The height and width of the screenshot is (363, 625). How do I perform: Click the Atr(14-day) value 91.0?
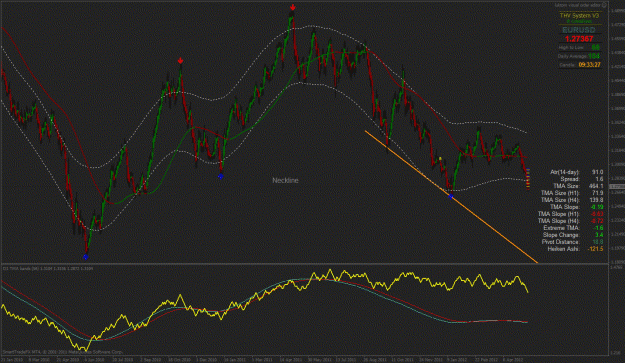point(597,172)
